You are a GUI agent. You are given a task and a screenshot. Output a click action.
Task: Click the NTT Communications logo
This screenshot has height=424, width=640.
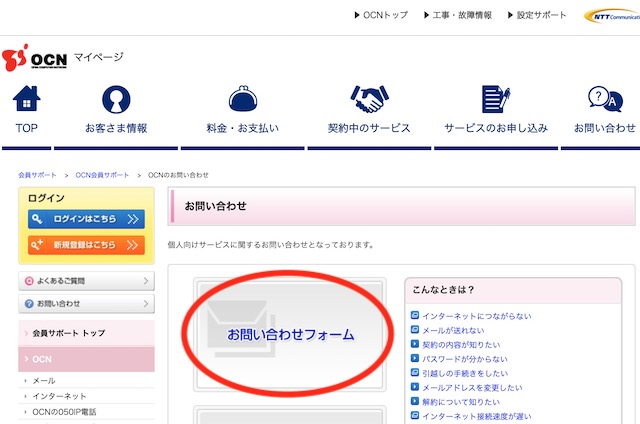612,16
